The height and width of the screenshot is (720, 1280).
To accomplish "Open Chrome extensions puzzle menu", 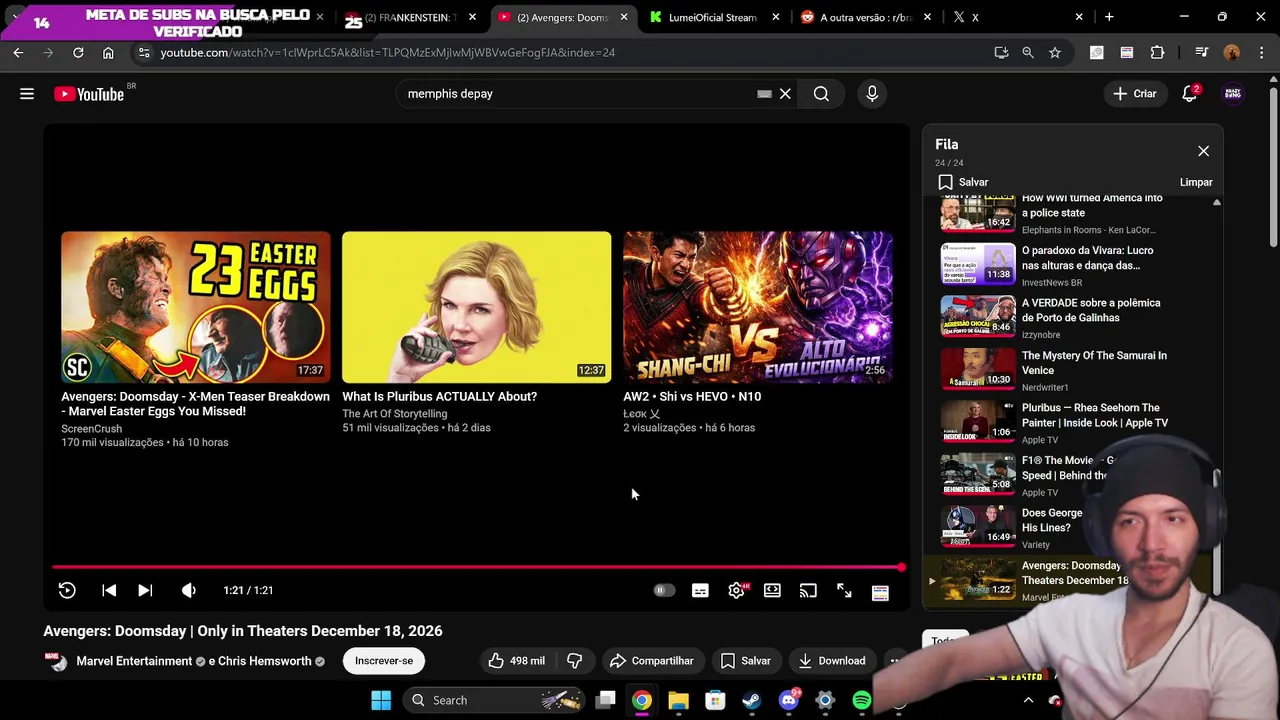I will [1157, 52].
